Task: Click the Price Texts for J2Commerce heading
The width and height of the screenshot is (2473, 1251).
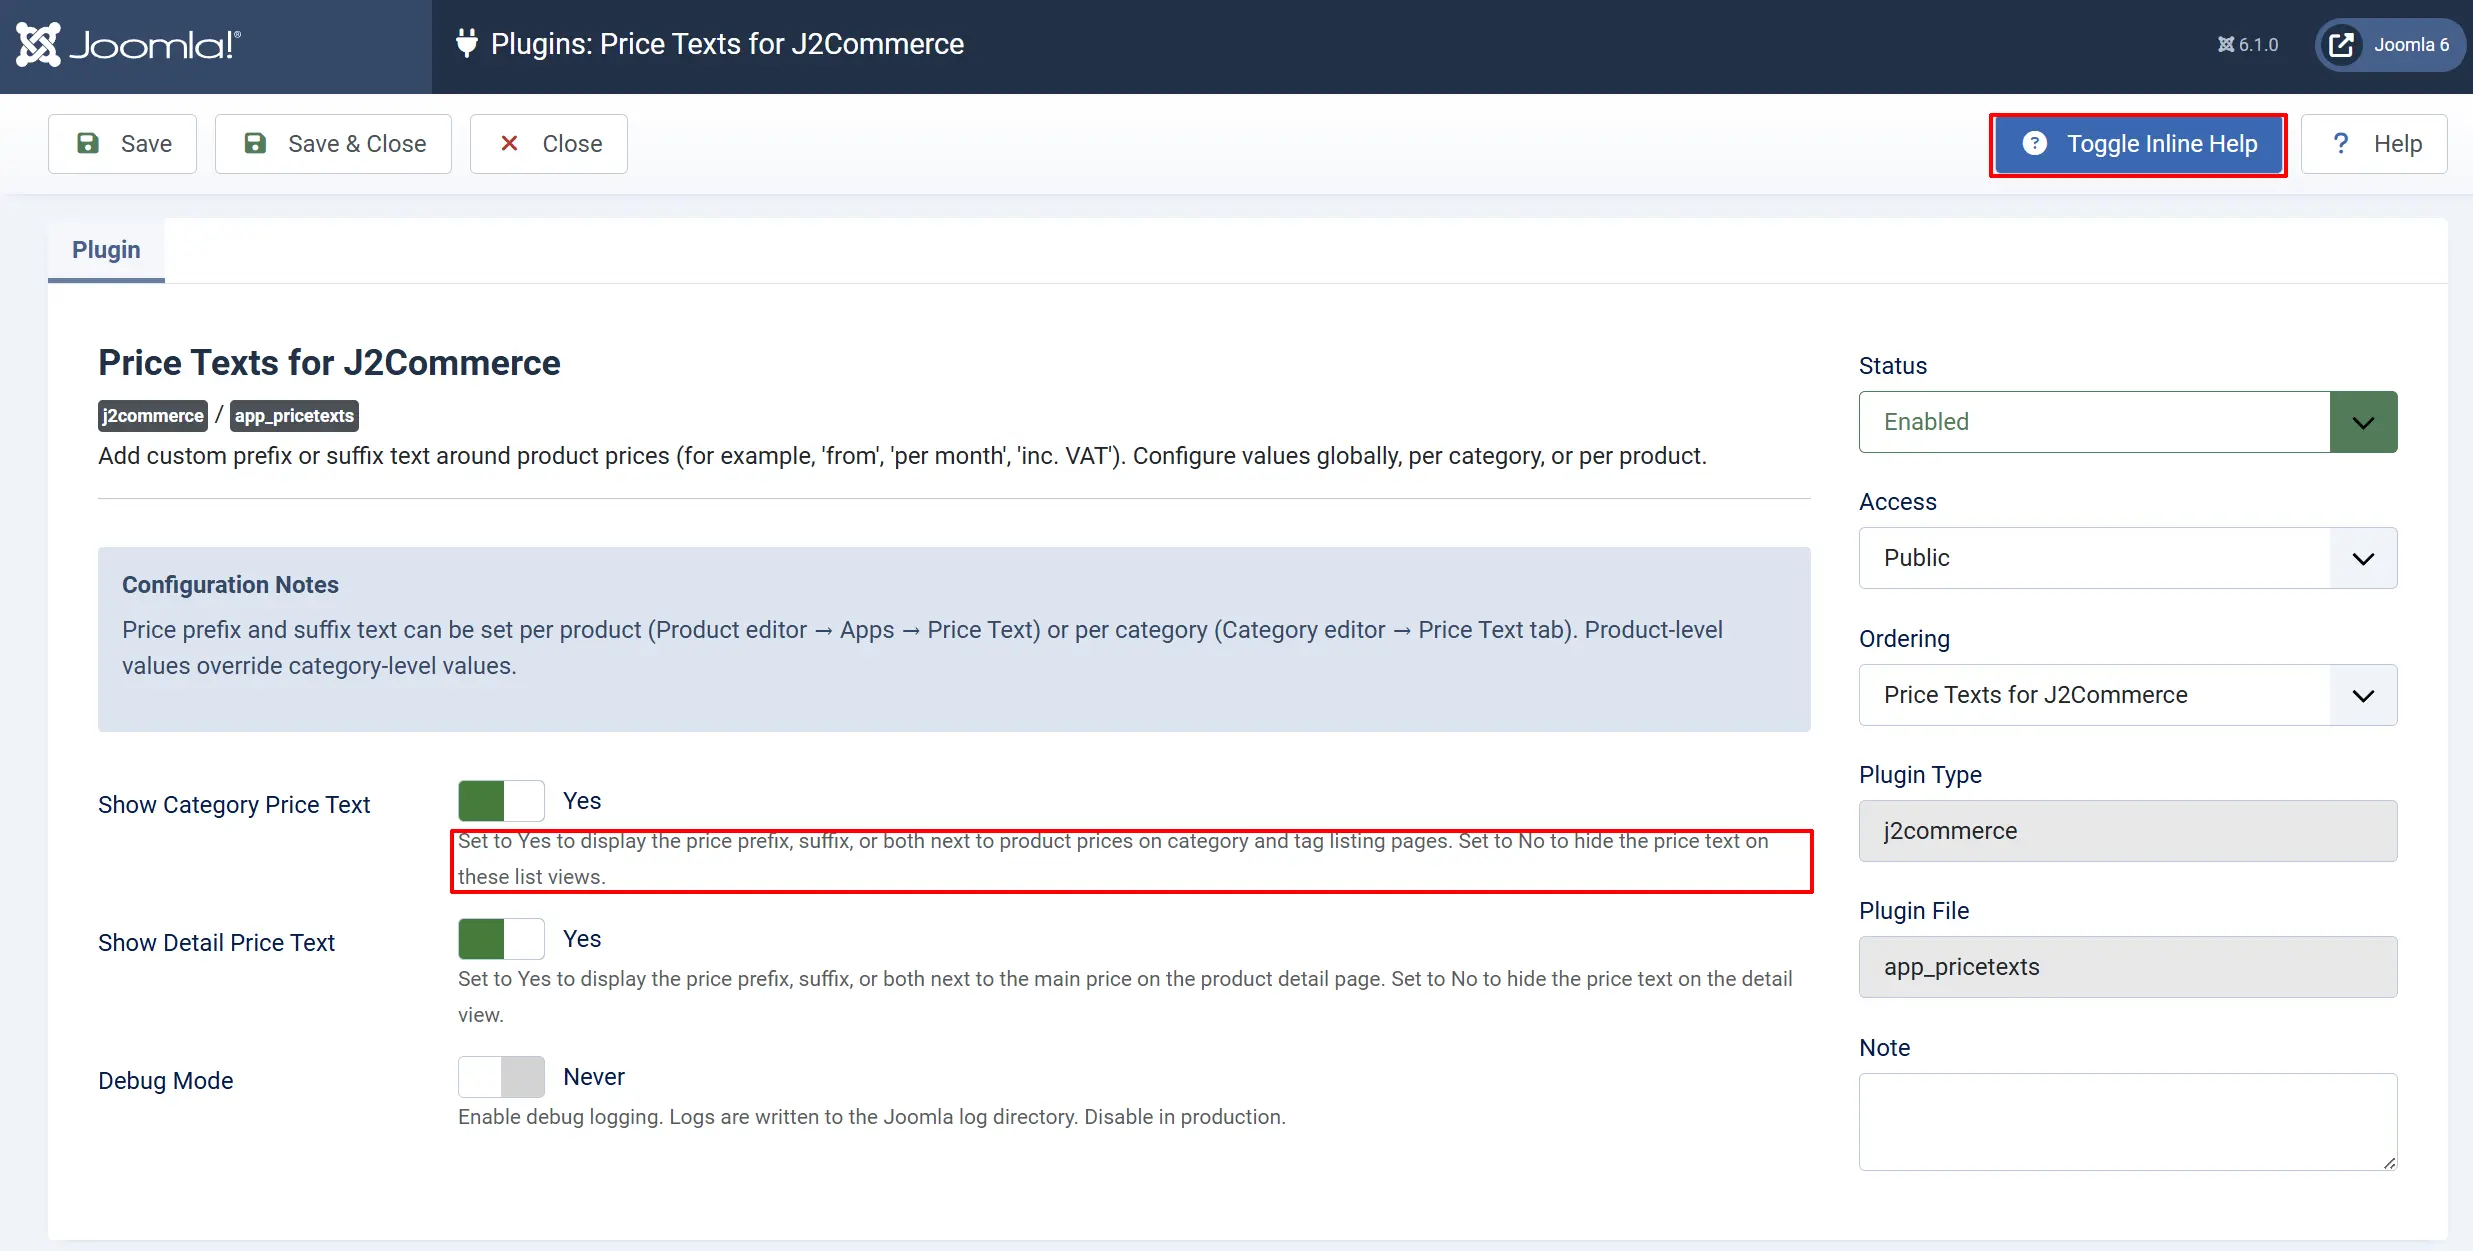Action: click(329, 363)
